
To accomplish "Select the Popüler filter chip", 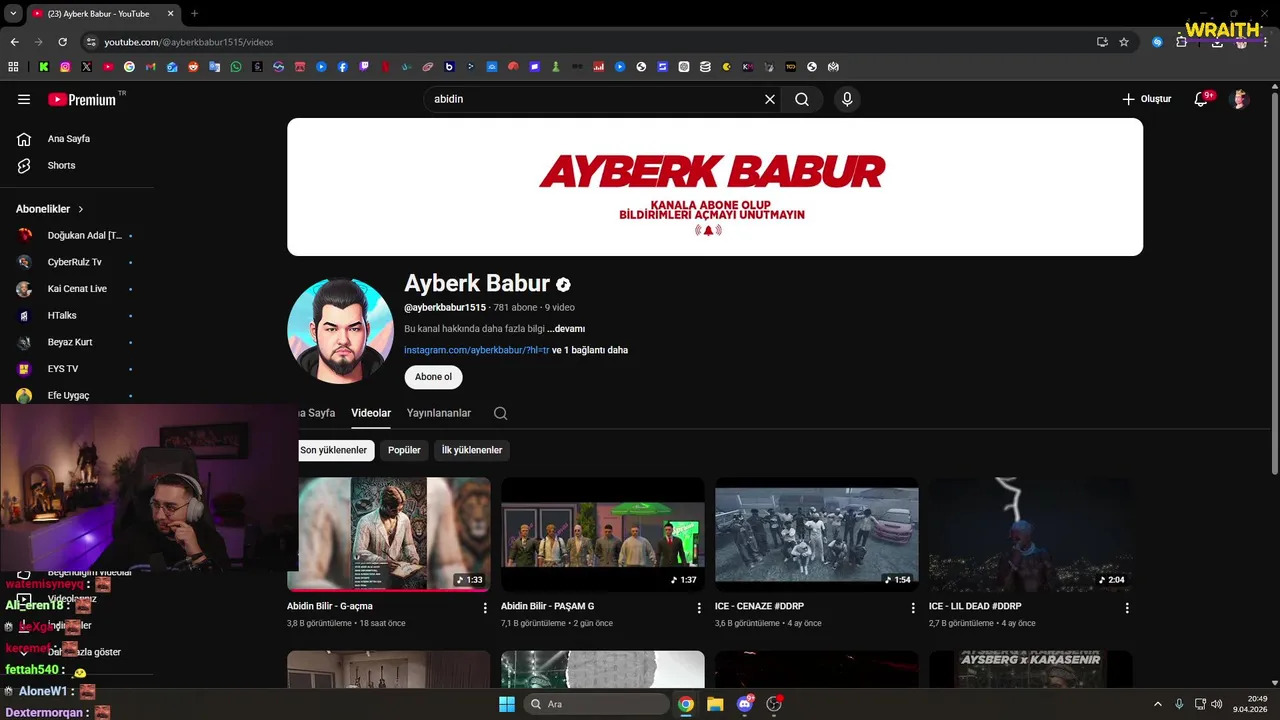I will coord(404,450).
